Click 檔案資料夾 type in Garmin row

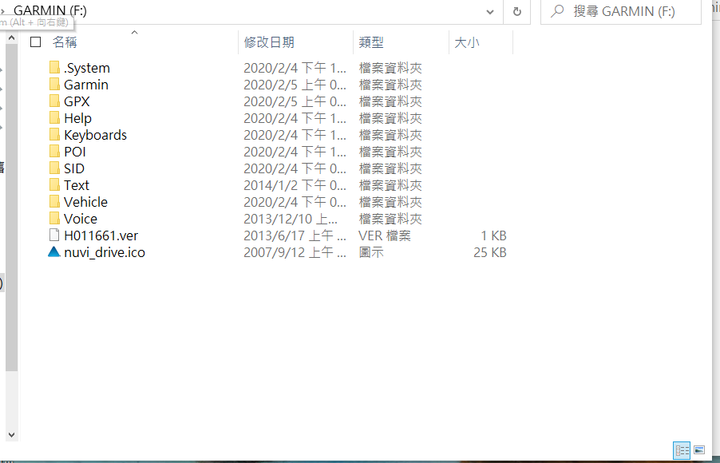coord(390,85)
